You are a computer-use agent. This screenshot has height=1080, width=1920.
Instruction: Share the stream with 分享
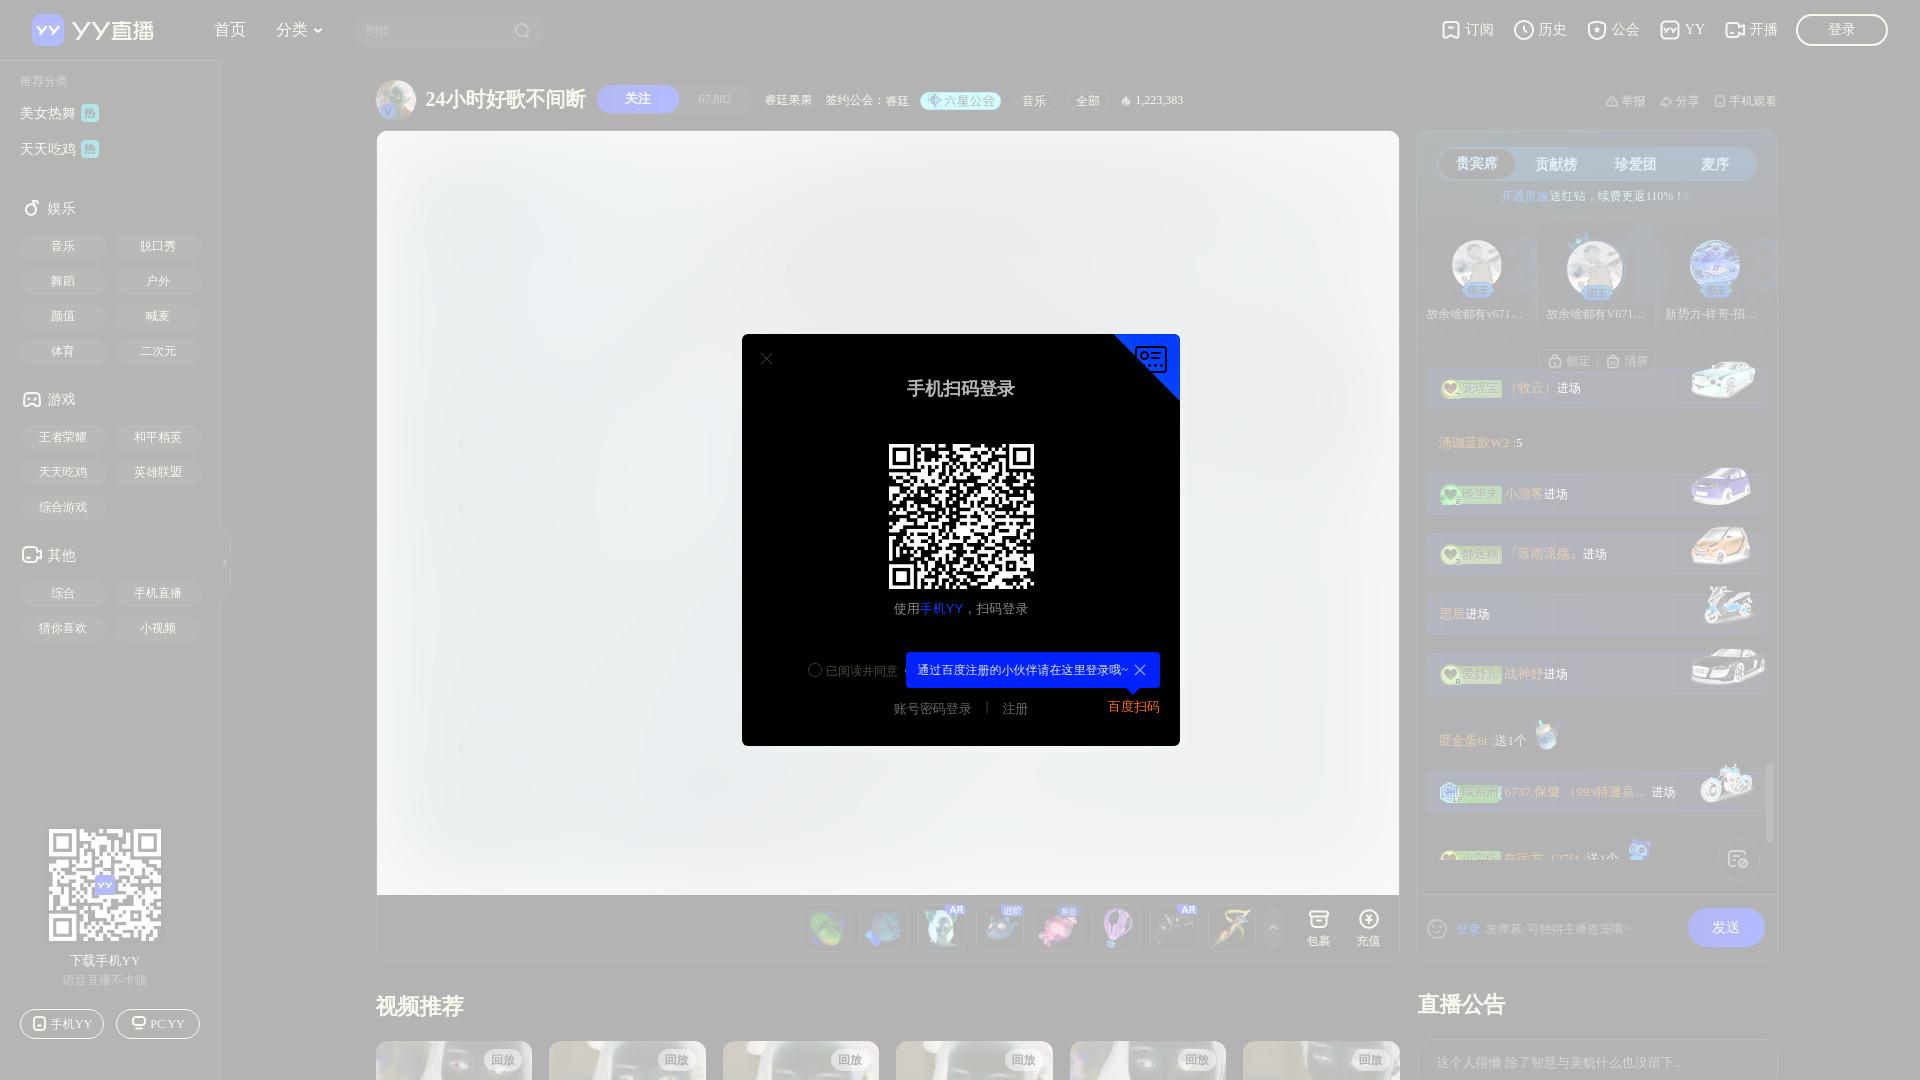coord(1679,101)
